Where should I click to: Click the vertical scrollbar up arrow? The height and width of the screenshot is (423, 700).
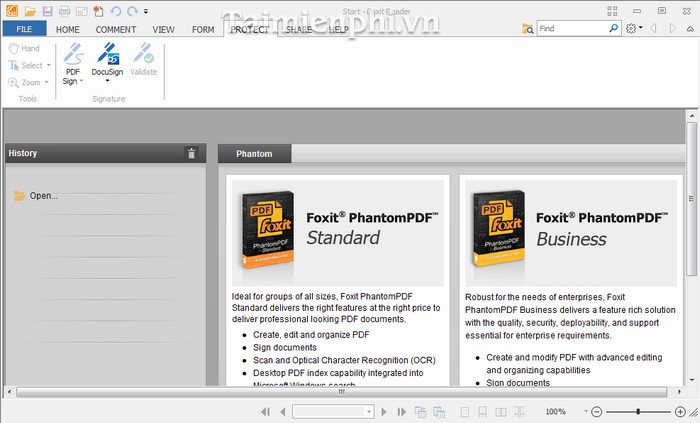692,116
